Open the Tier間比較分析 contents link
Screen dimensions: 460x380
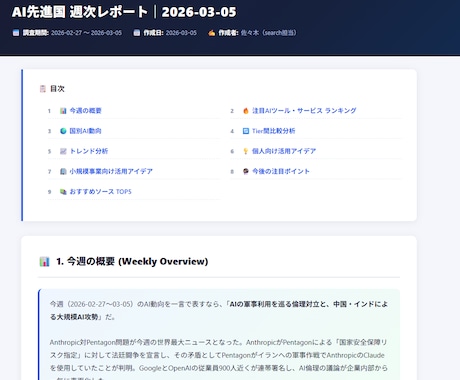pyautogui.click(x=274, y=131)
